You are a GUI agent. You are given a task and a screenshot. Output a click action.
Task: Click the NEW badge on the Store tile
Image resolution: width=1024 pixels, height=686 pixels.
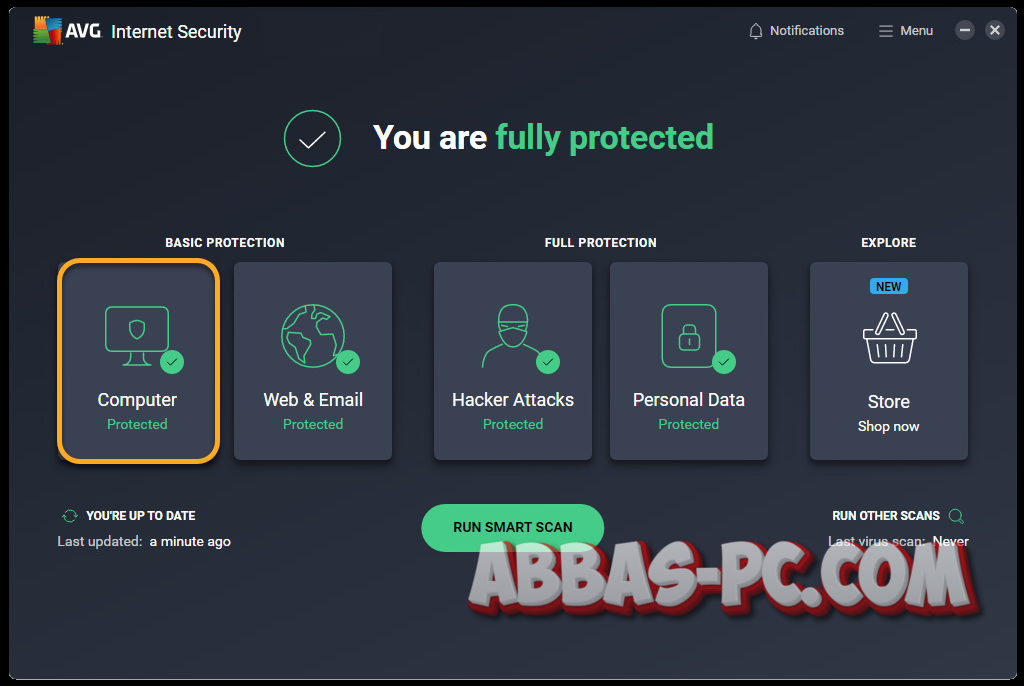889,286
